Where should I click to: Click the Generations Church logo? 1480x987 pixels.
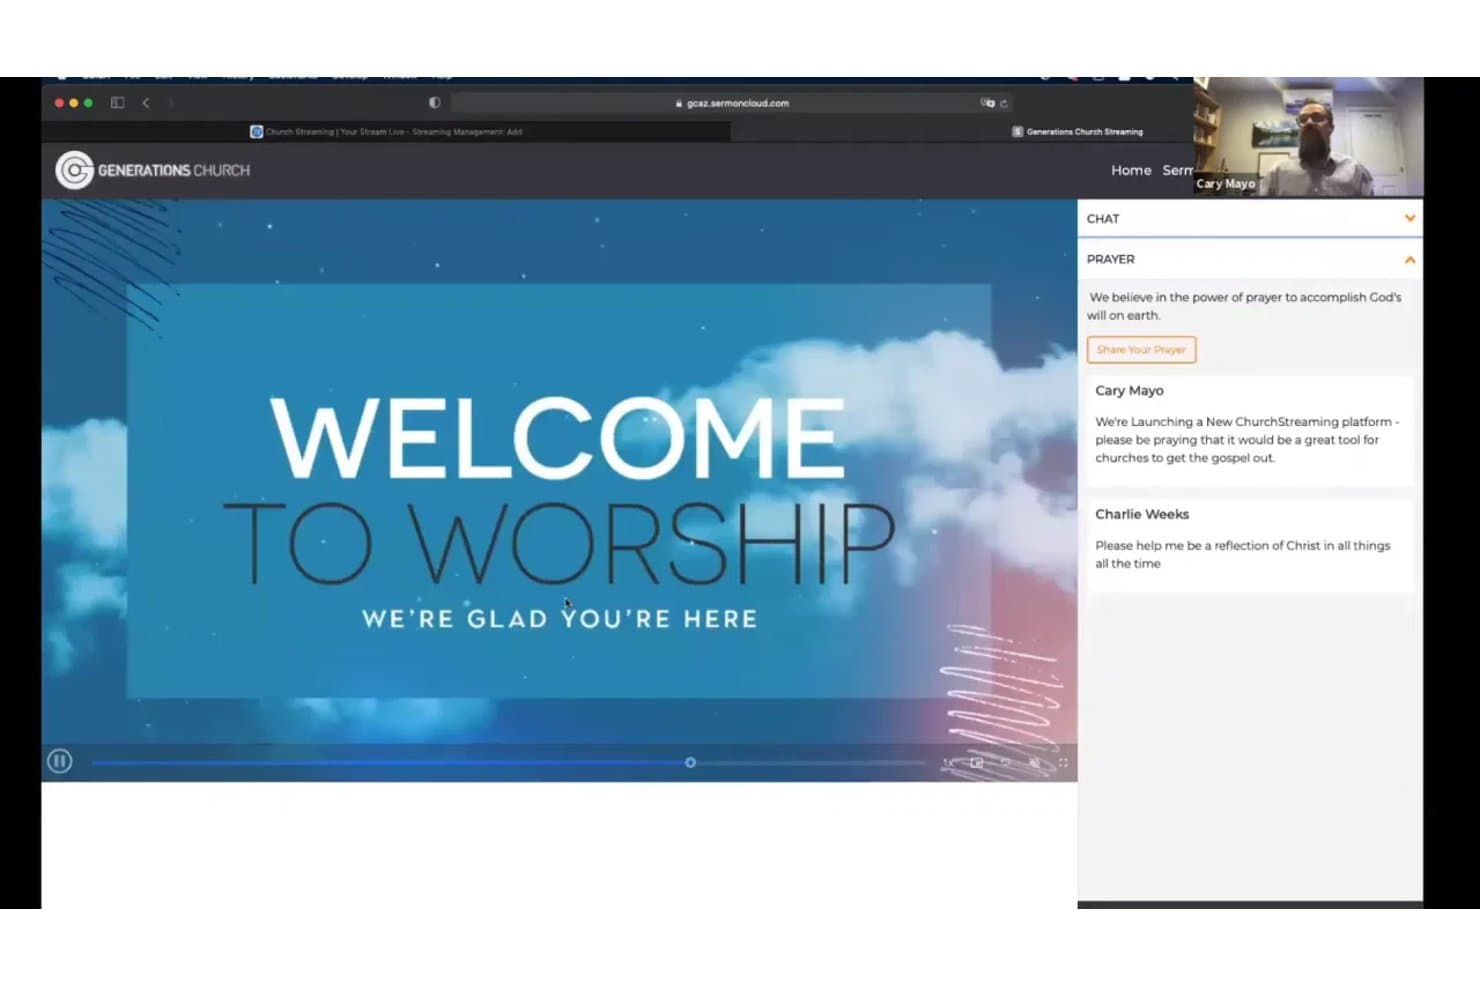pyautogui.click(x=153, y=170)
